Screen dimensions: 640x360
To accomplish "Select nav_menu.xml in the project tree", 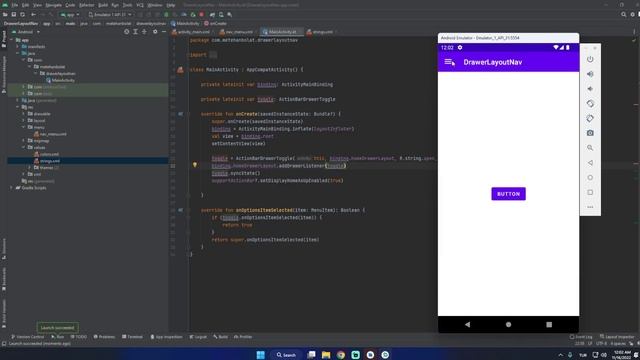I will pos(50,134).
